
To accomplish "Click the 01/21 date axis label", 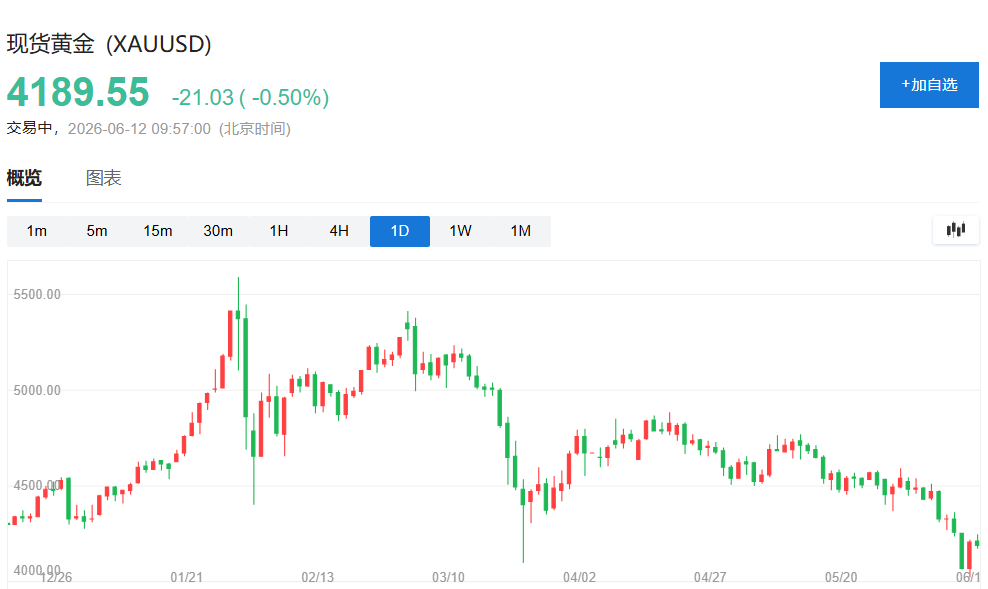I will (187, 577).
